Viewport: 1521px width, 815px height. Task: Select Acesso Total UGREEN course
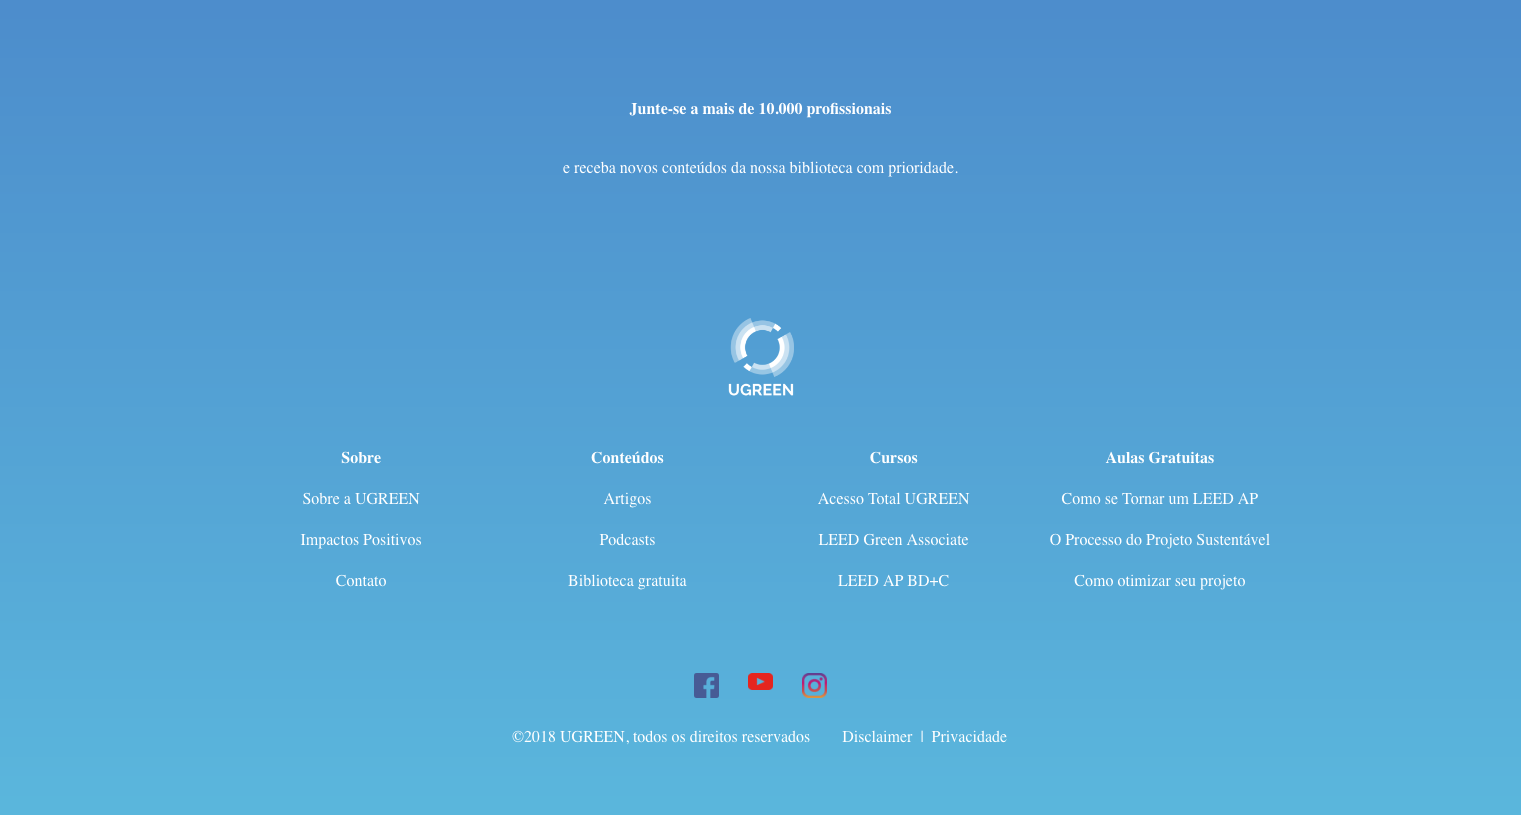[893, 499]
